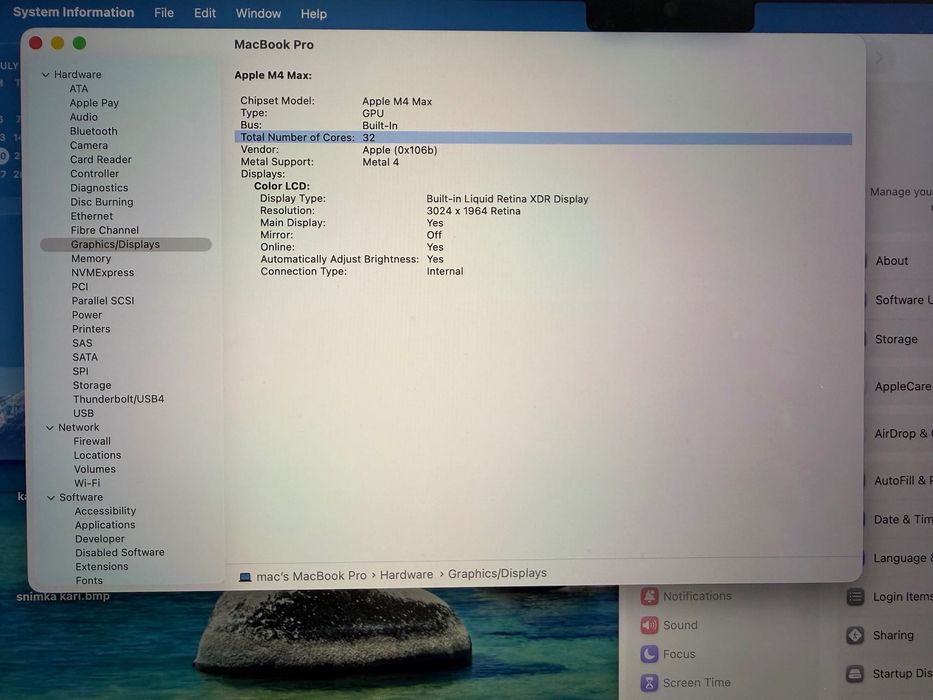Image resolution: width=933 pixels, height=700 pixels.
Task: Select Bluetooth in sidebar
Action: click(93, 132)
